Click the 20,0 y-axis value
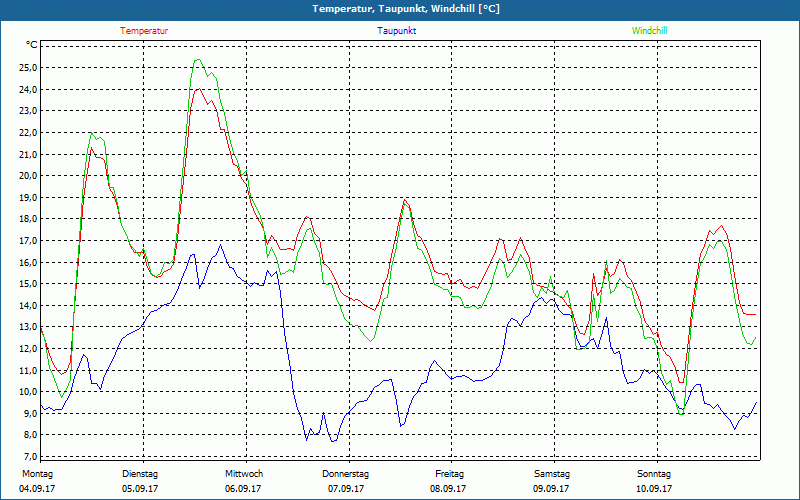Image resolution: width=800 pixels, height=500 pixels. pos(28,176)
